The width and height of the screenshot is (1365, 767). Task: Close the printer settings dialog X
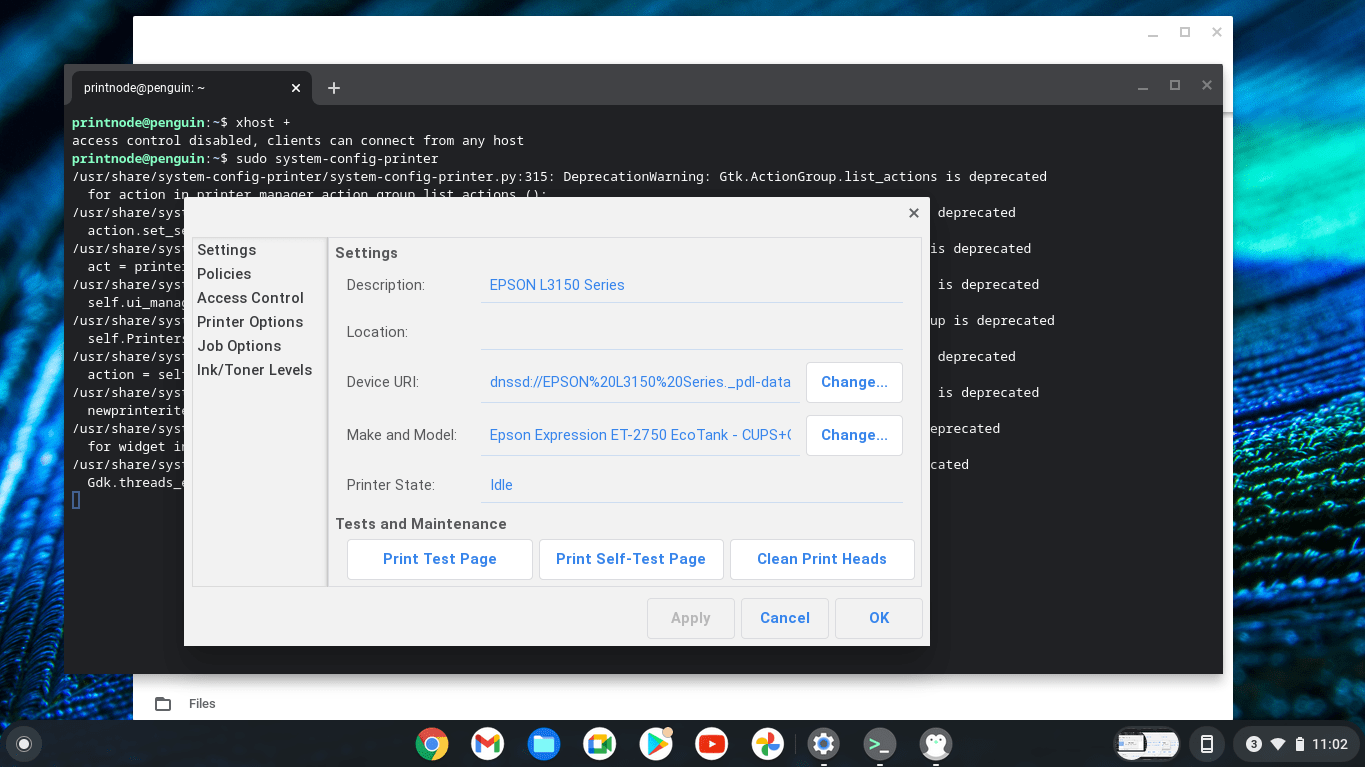914,213
